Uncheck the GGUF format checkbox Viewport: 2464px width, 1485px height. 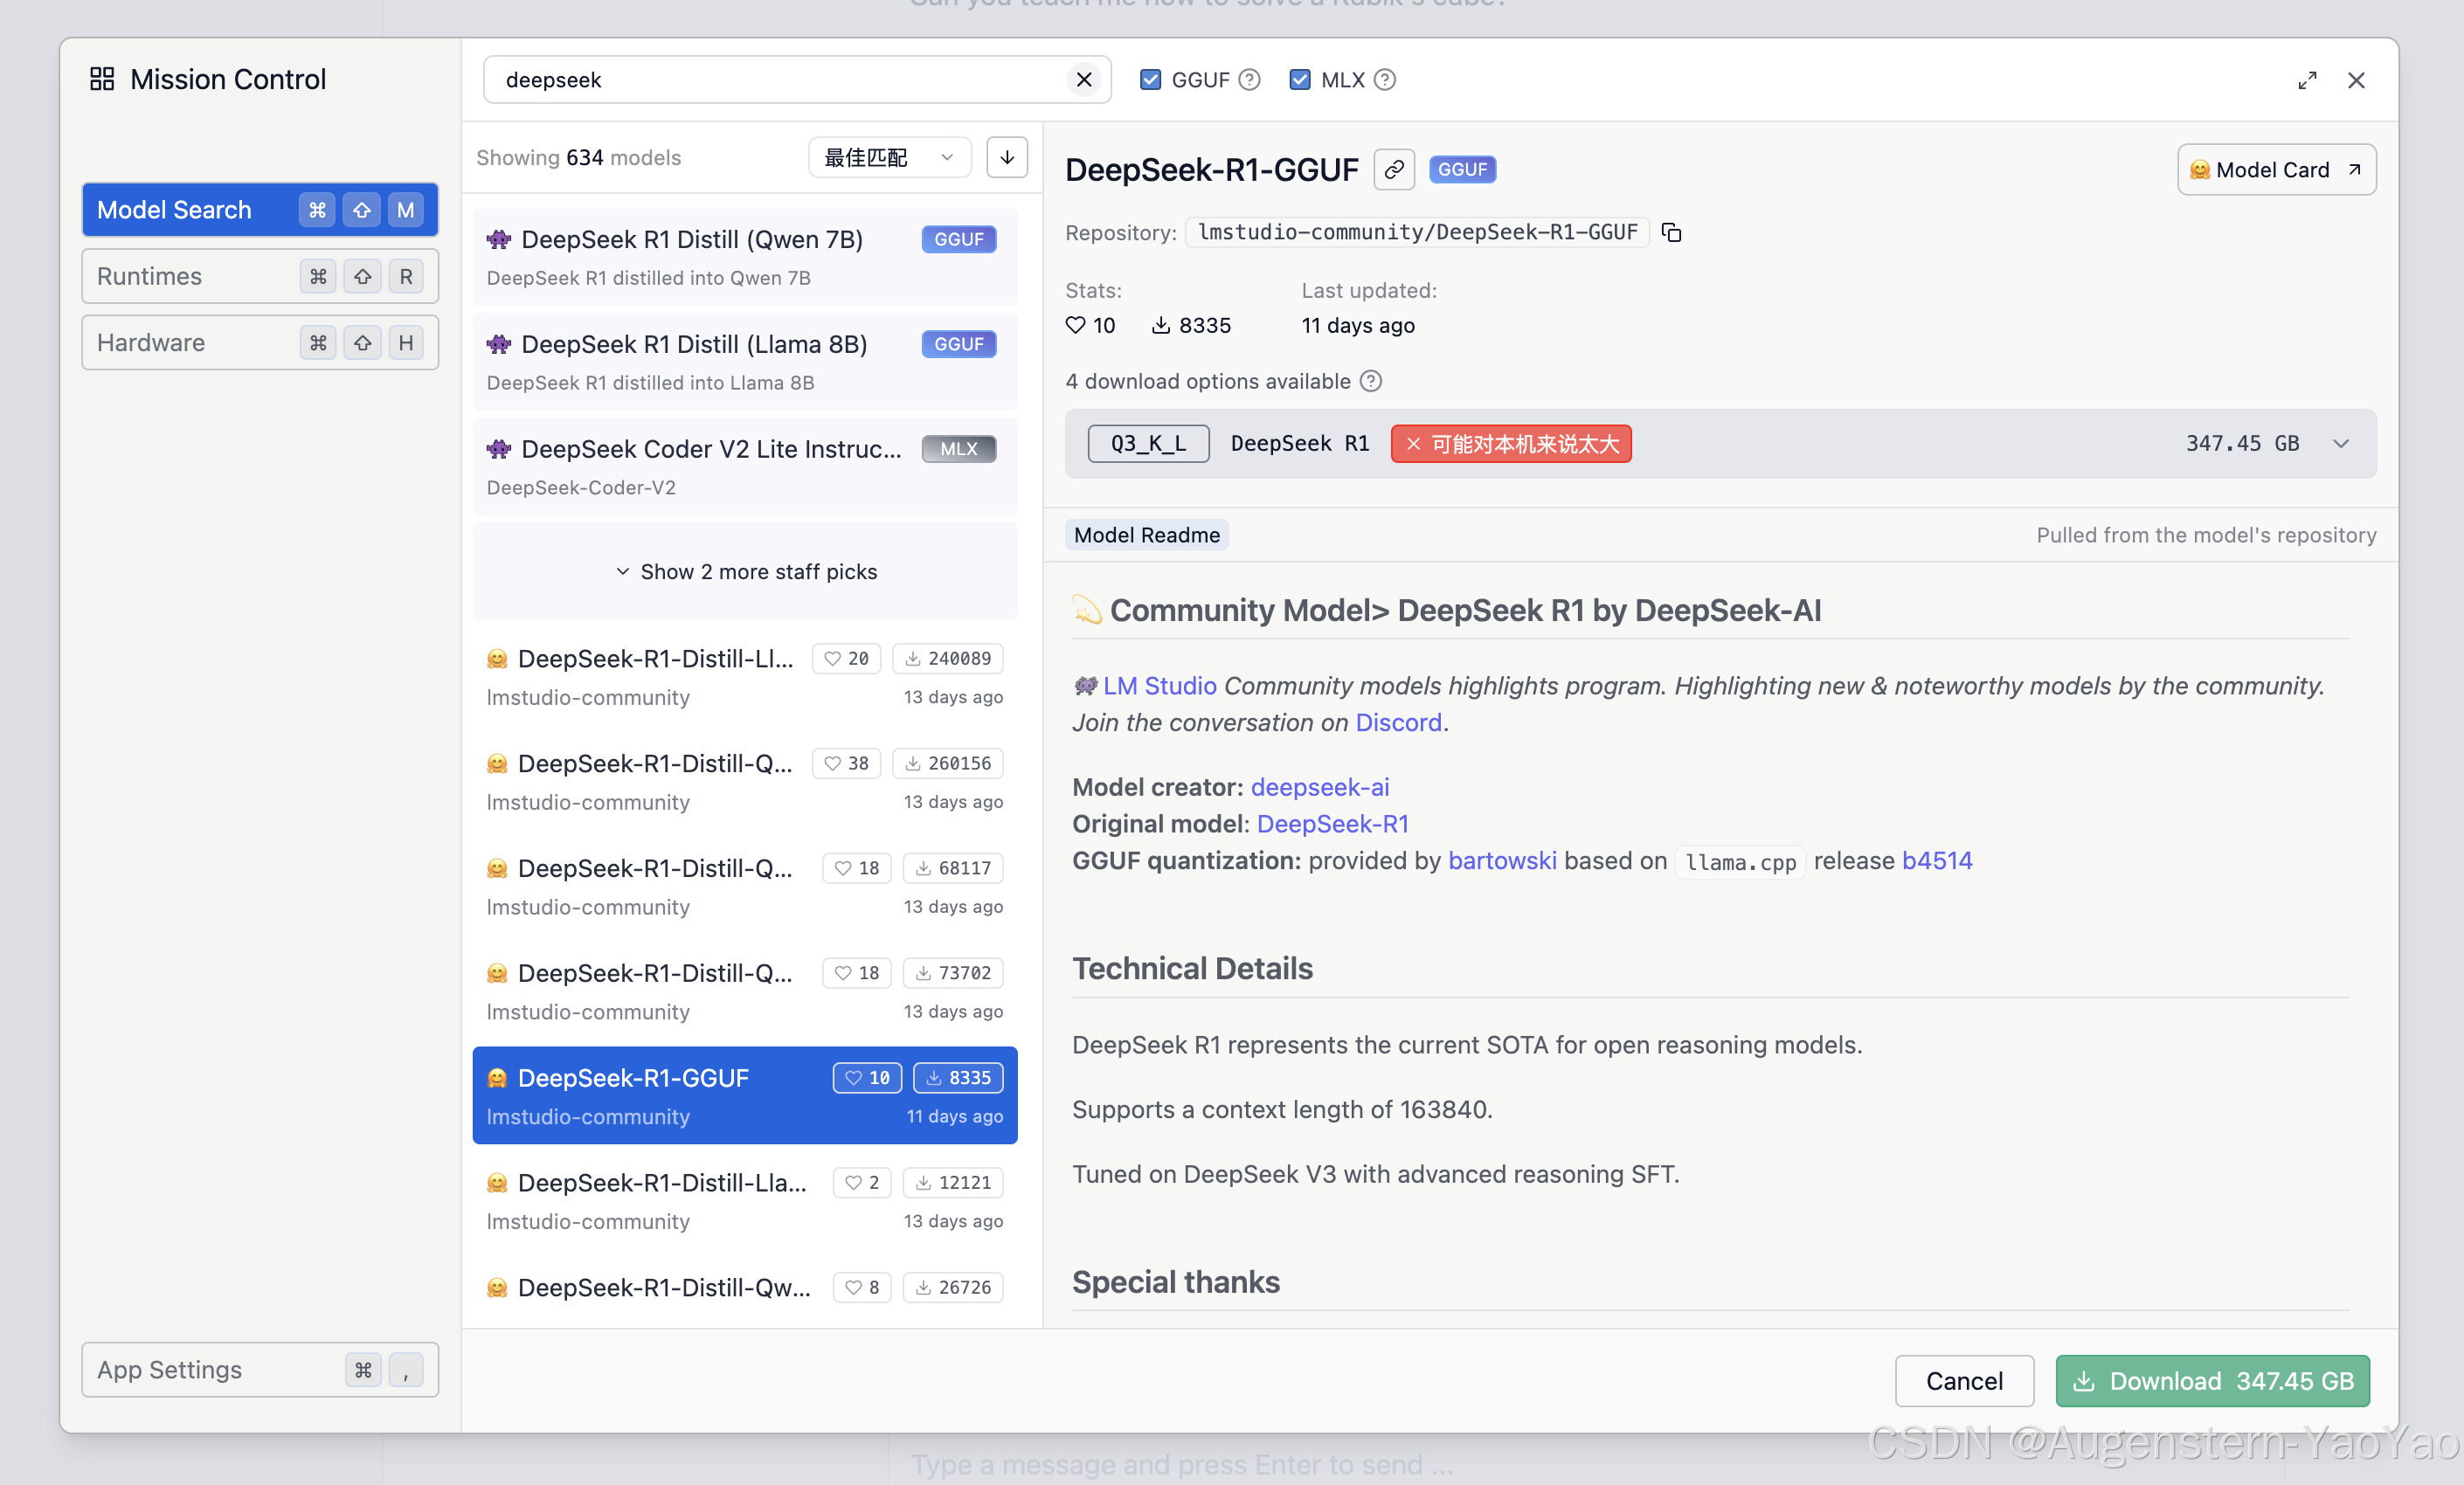pos(1150,79)
